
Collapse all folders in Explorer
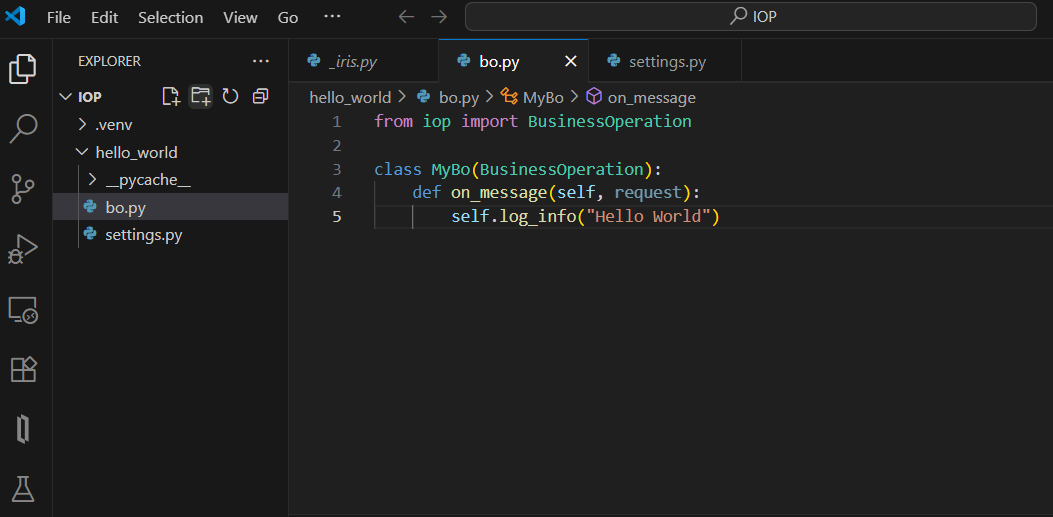(260, 96)
